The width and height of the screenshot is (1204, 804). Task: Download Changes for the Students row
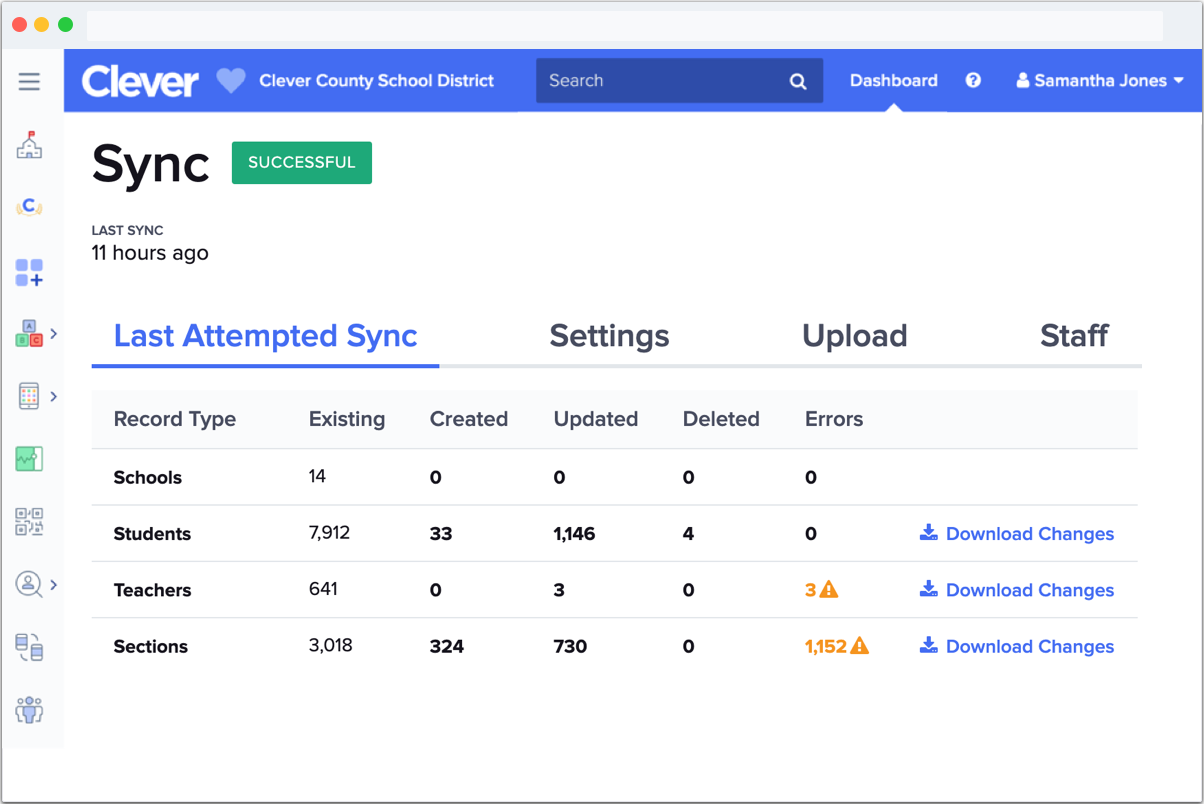tap(1017, 534)
